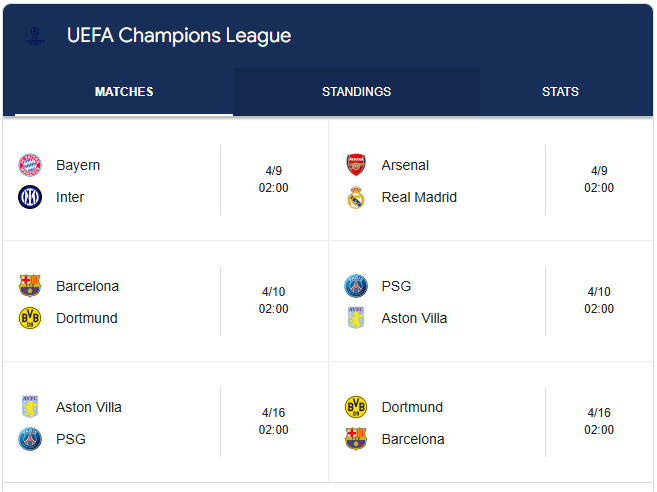Click Aston Villa crest in 4/10 match
The width and height of the screenshot is (657, 492).
click(x=356, y=318)
